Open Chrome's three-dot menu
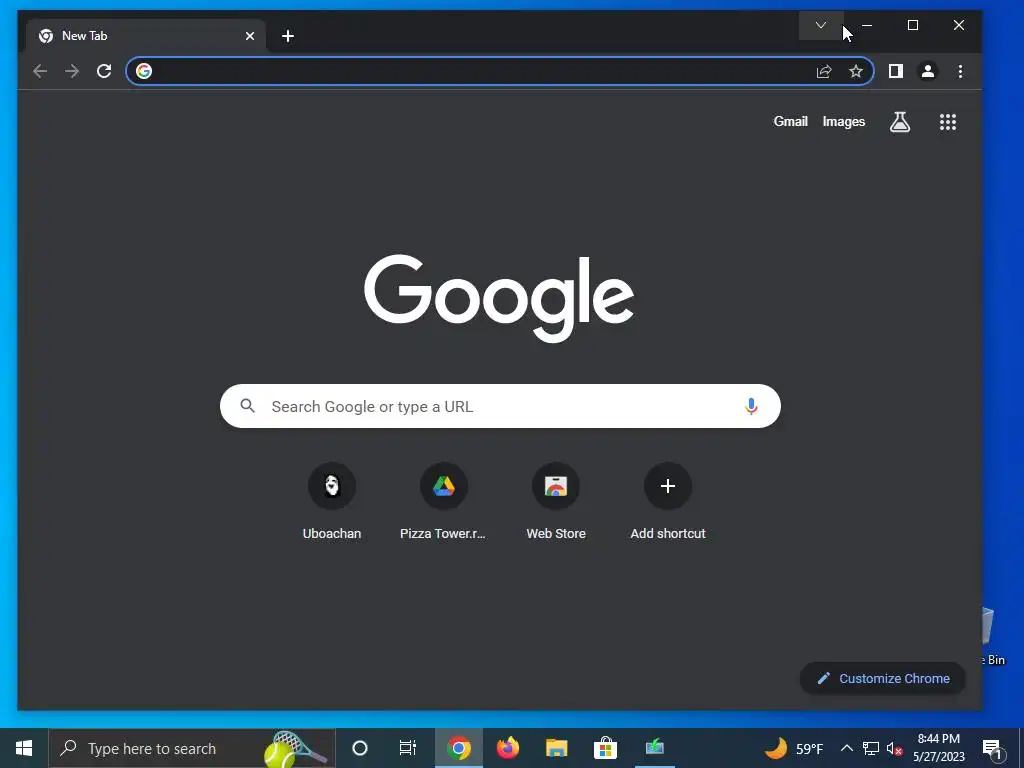Screen dimensions: 1024x768 point(960,71)
